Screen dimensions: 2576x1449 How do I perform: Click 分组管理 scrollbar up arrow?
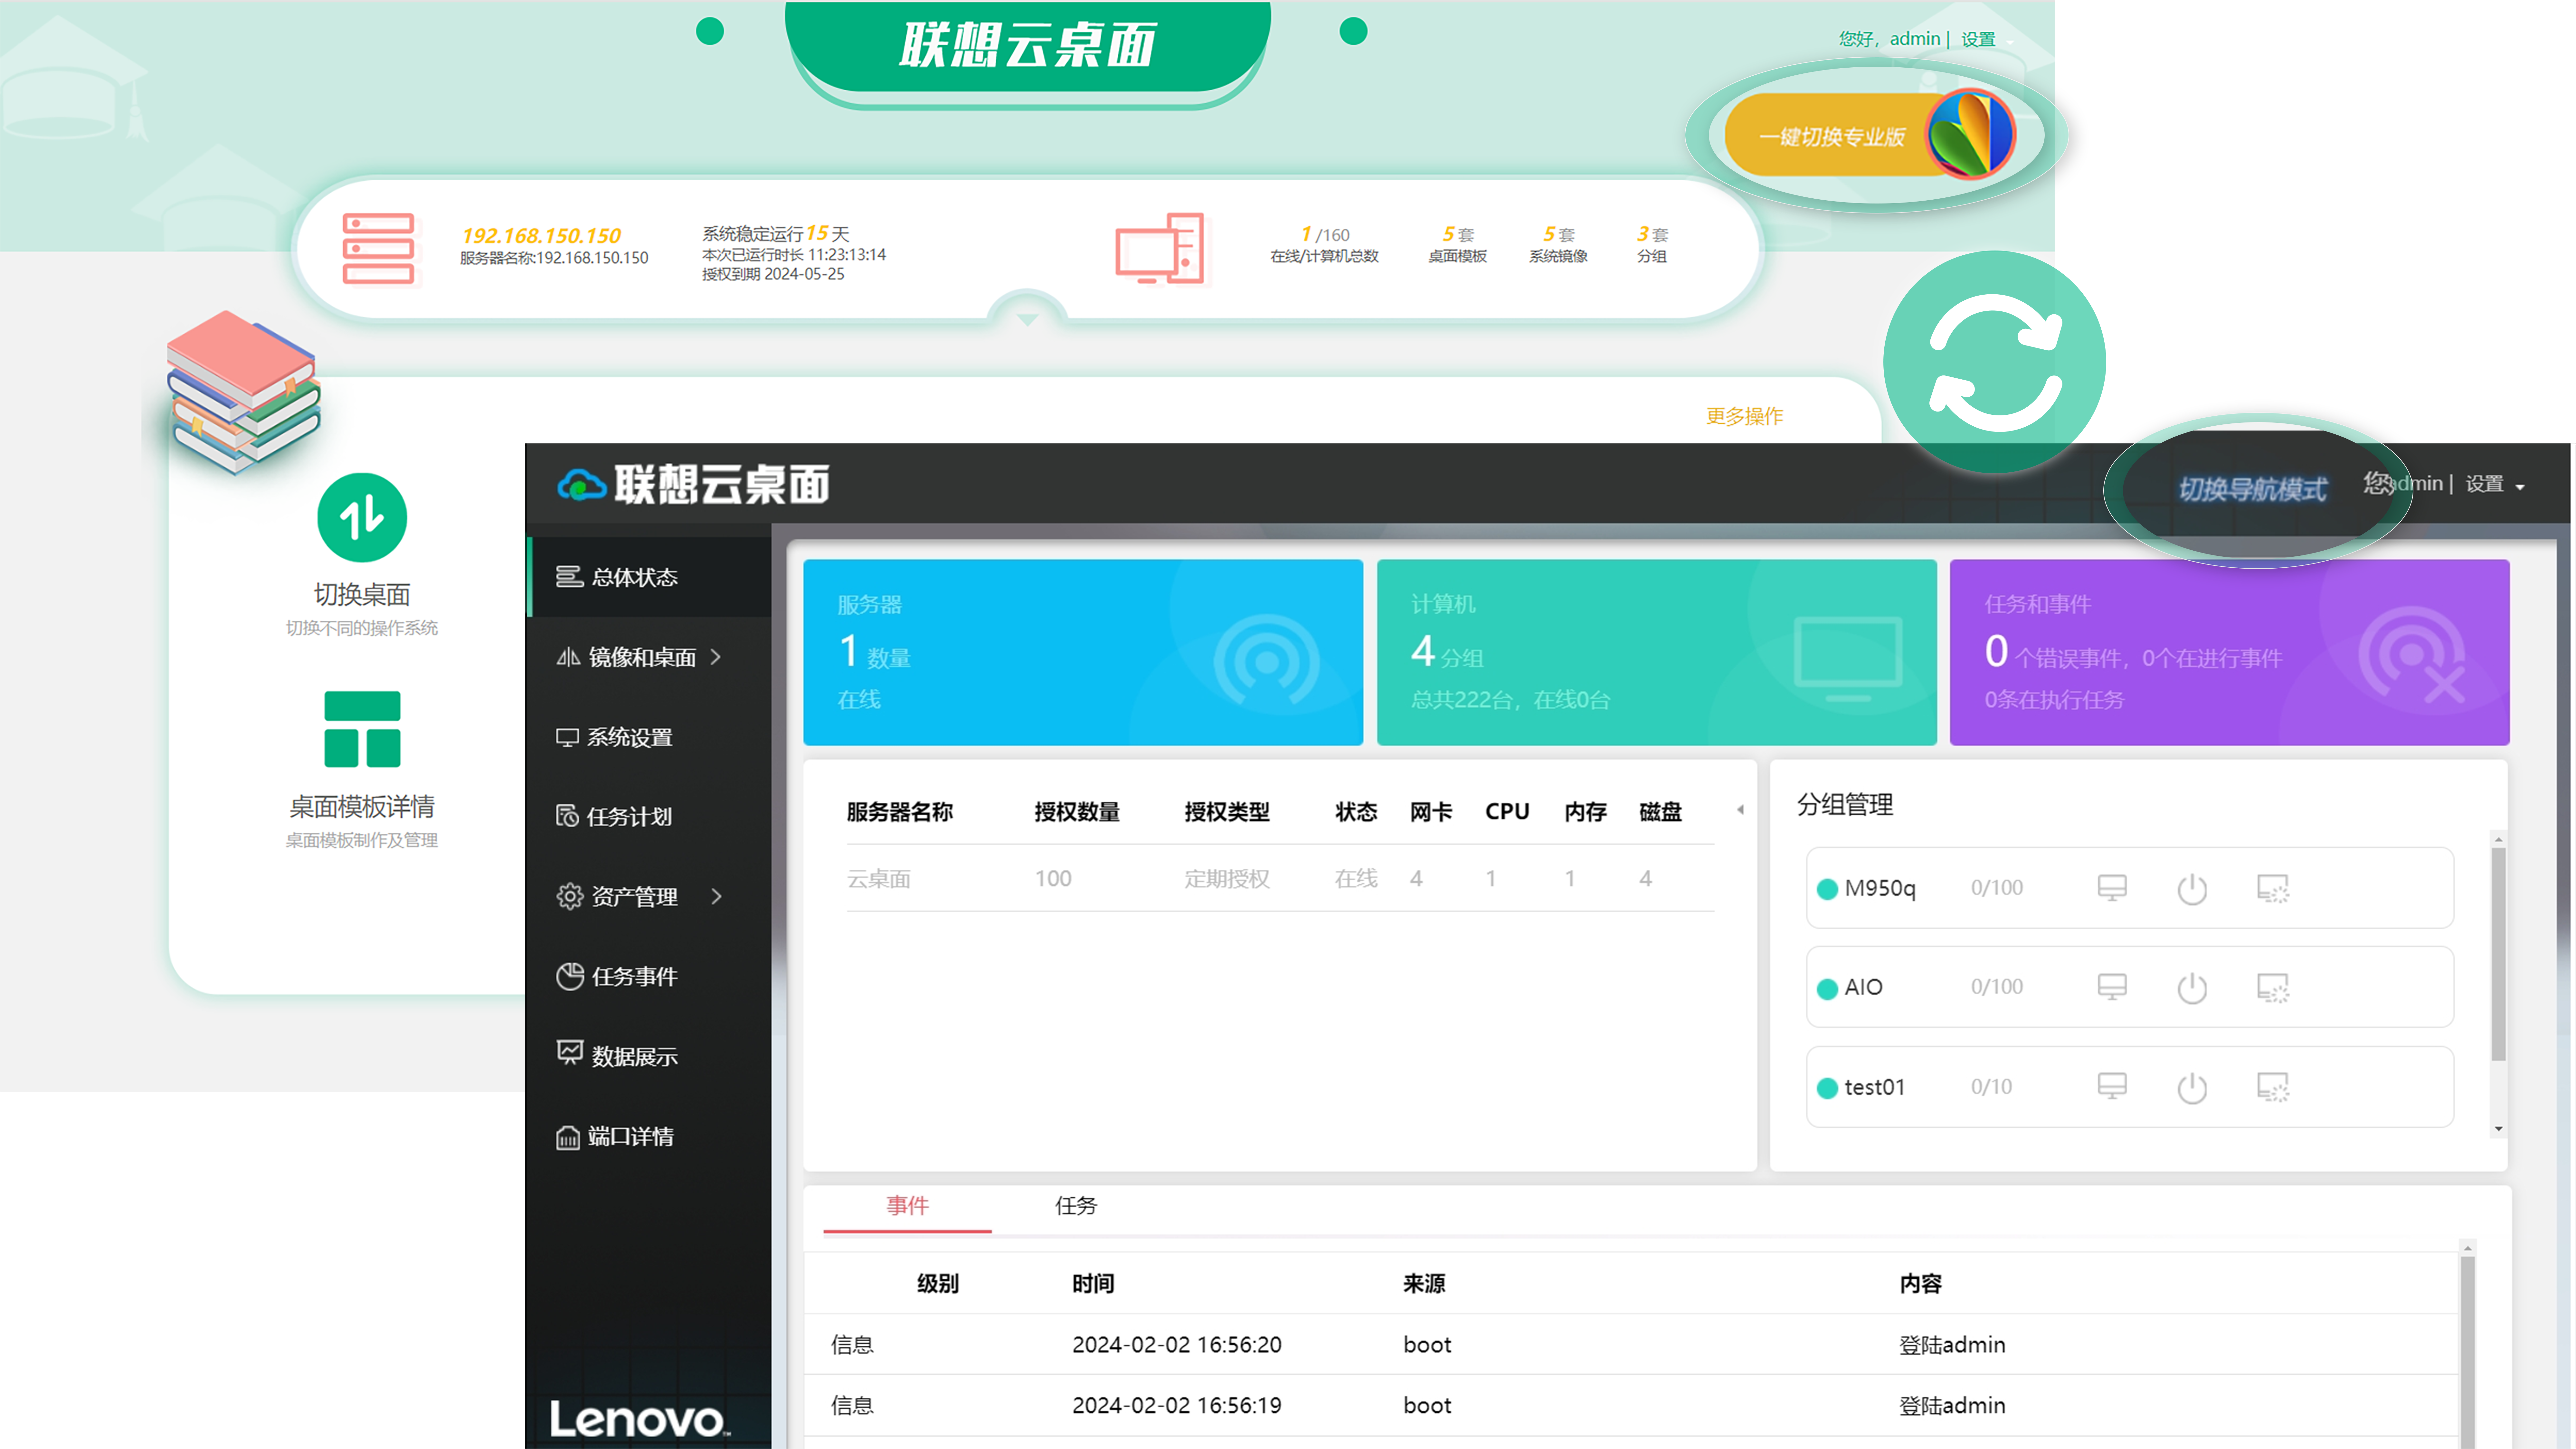2498,839
